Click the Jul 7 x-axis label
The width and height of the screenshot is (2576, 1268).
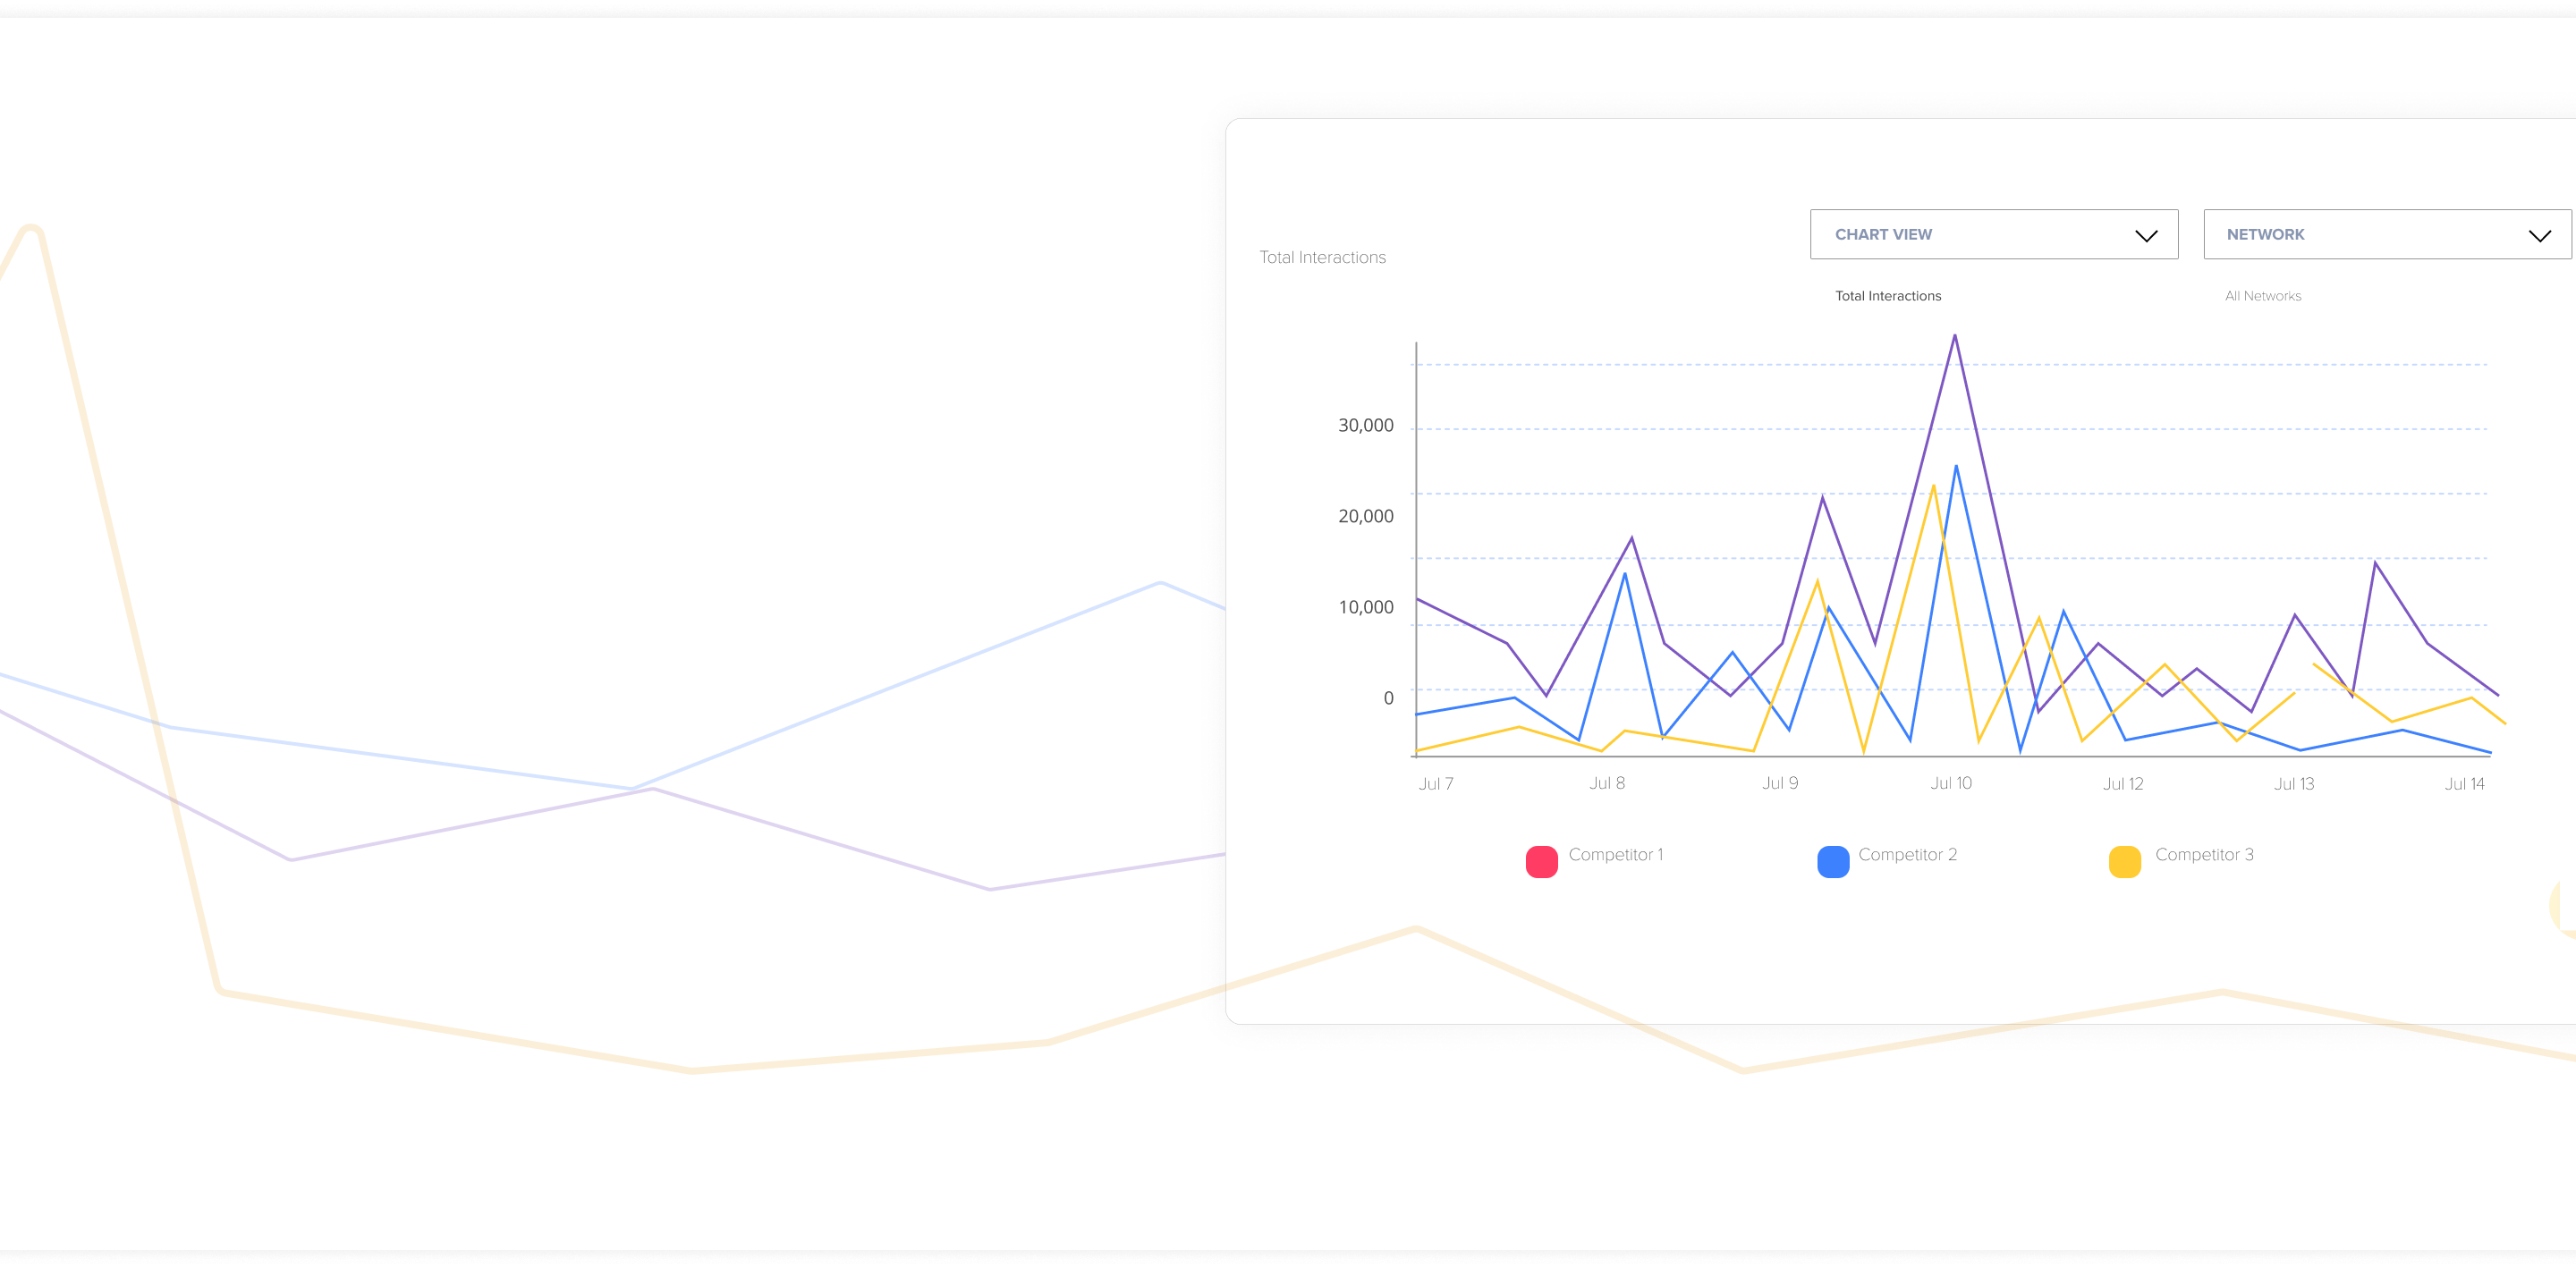(1435, 784)
